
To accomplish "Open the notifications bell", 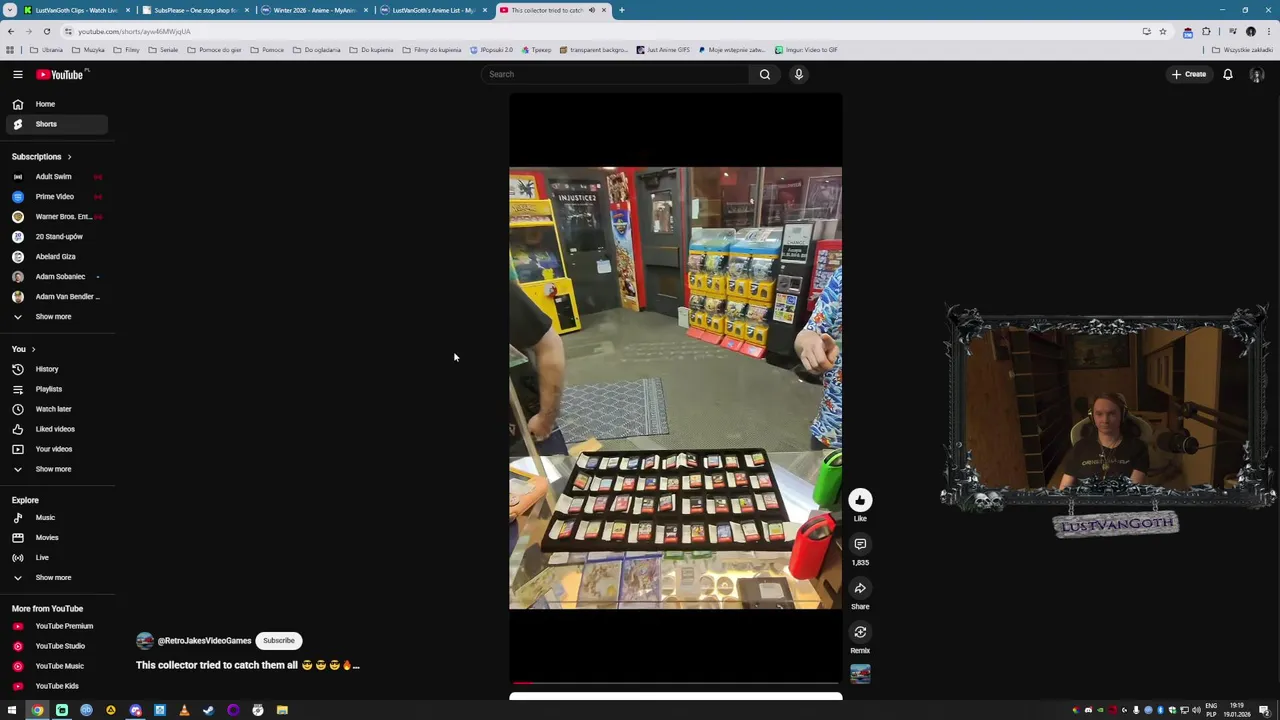I will tap(1227, 74).
